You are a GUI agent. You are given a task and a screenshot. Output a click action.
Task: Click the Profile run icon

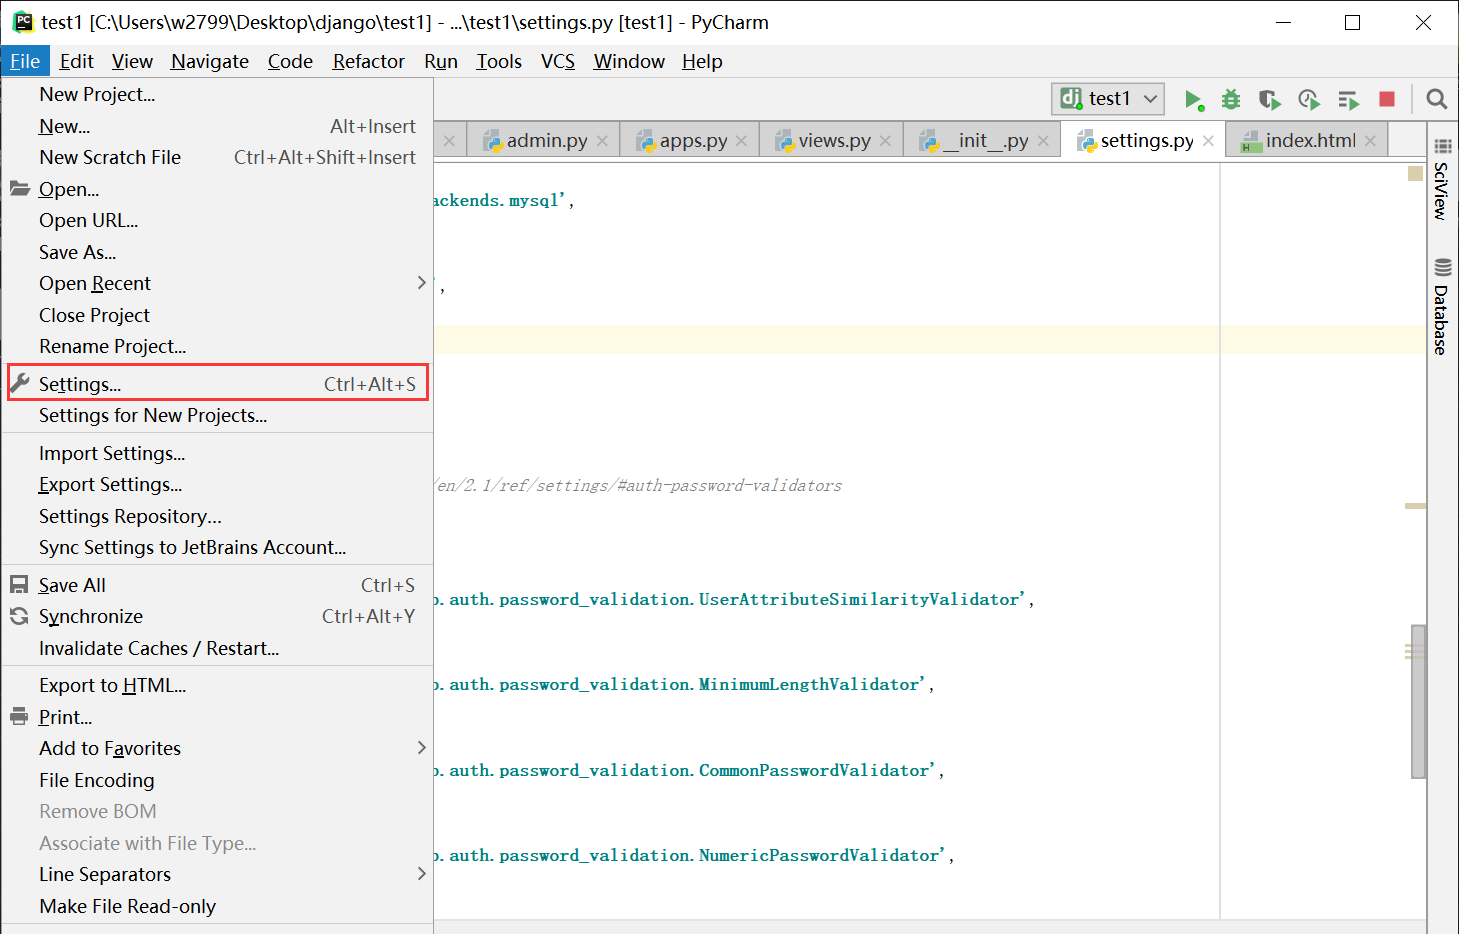(1309, 99)
